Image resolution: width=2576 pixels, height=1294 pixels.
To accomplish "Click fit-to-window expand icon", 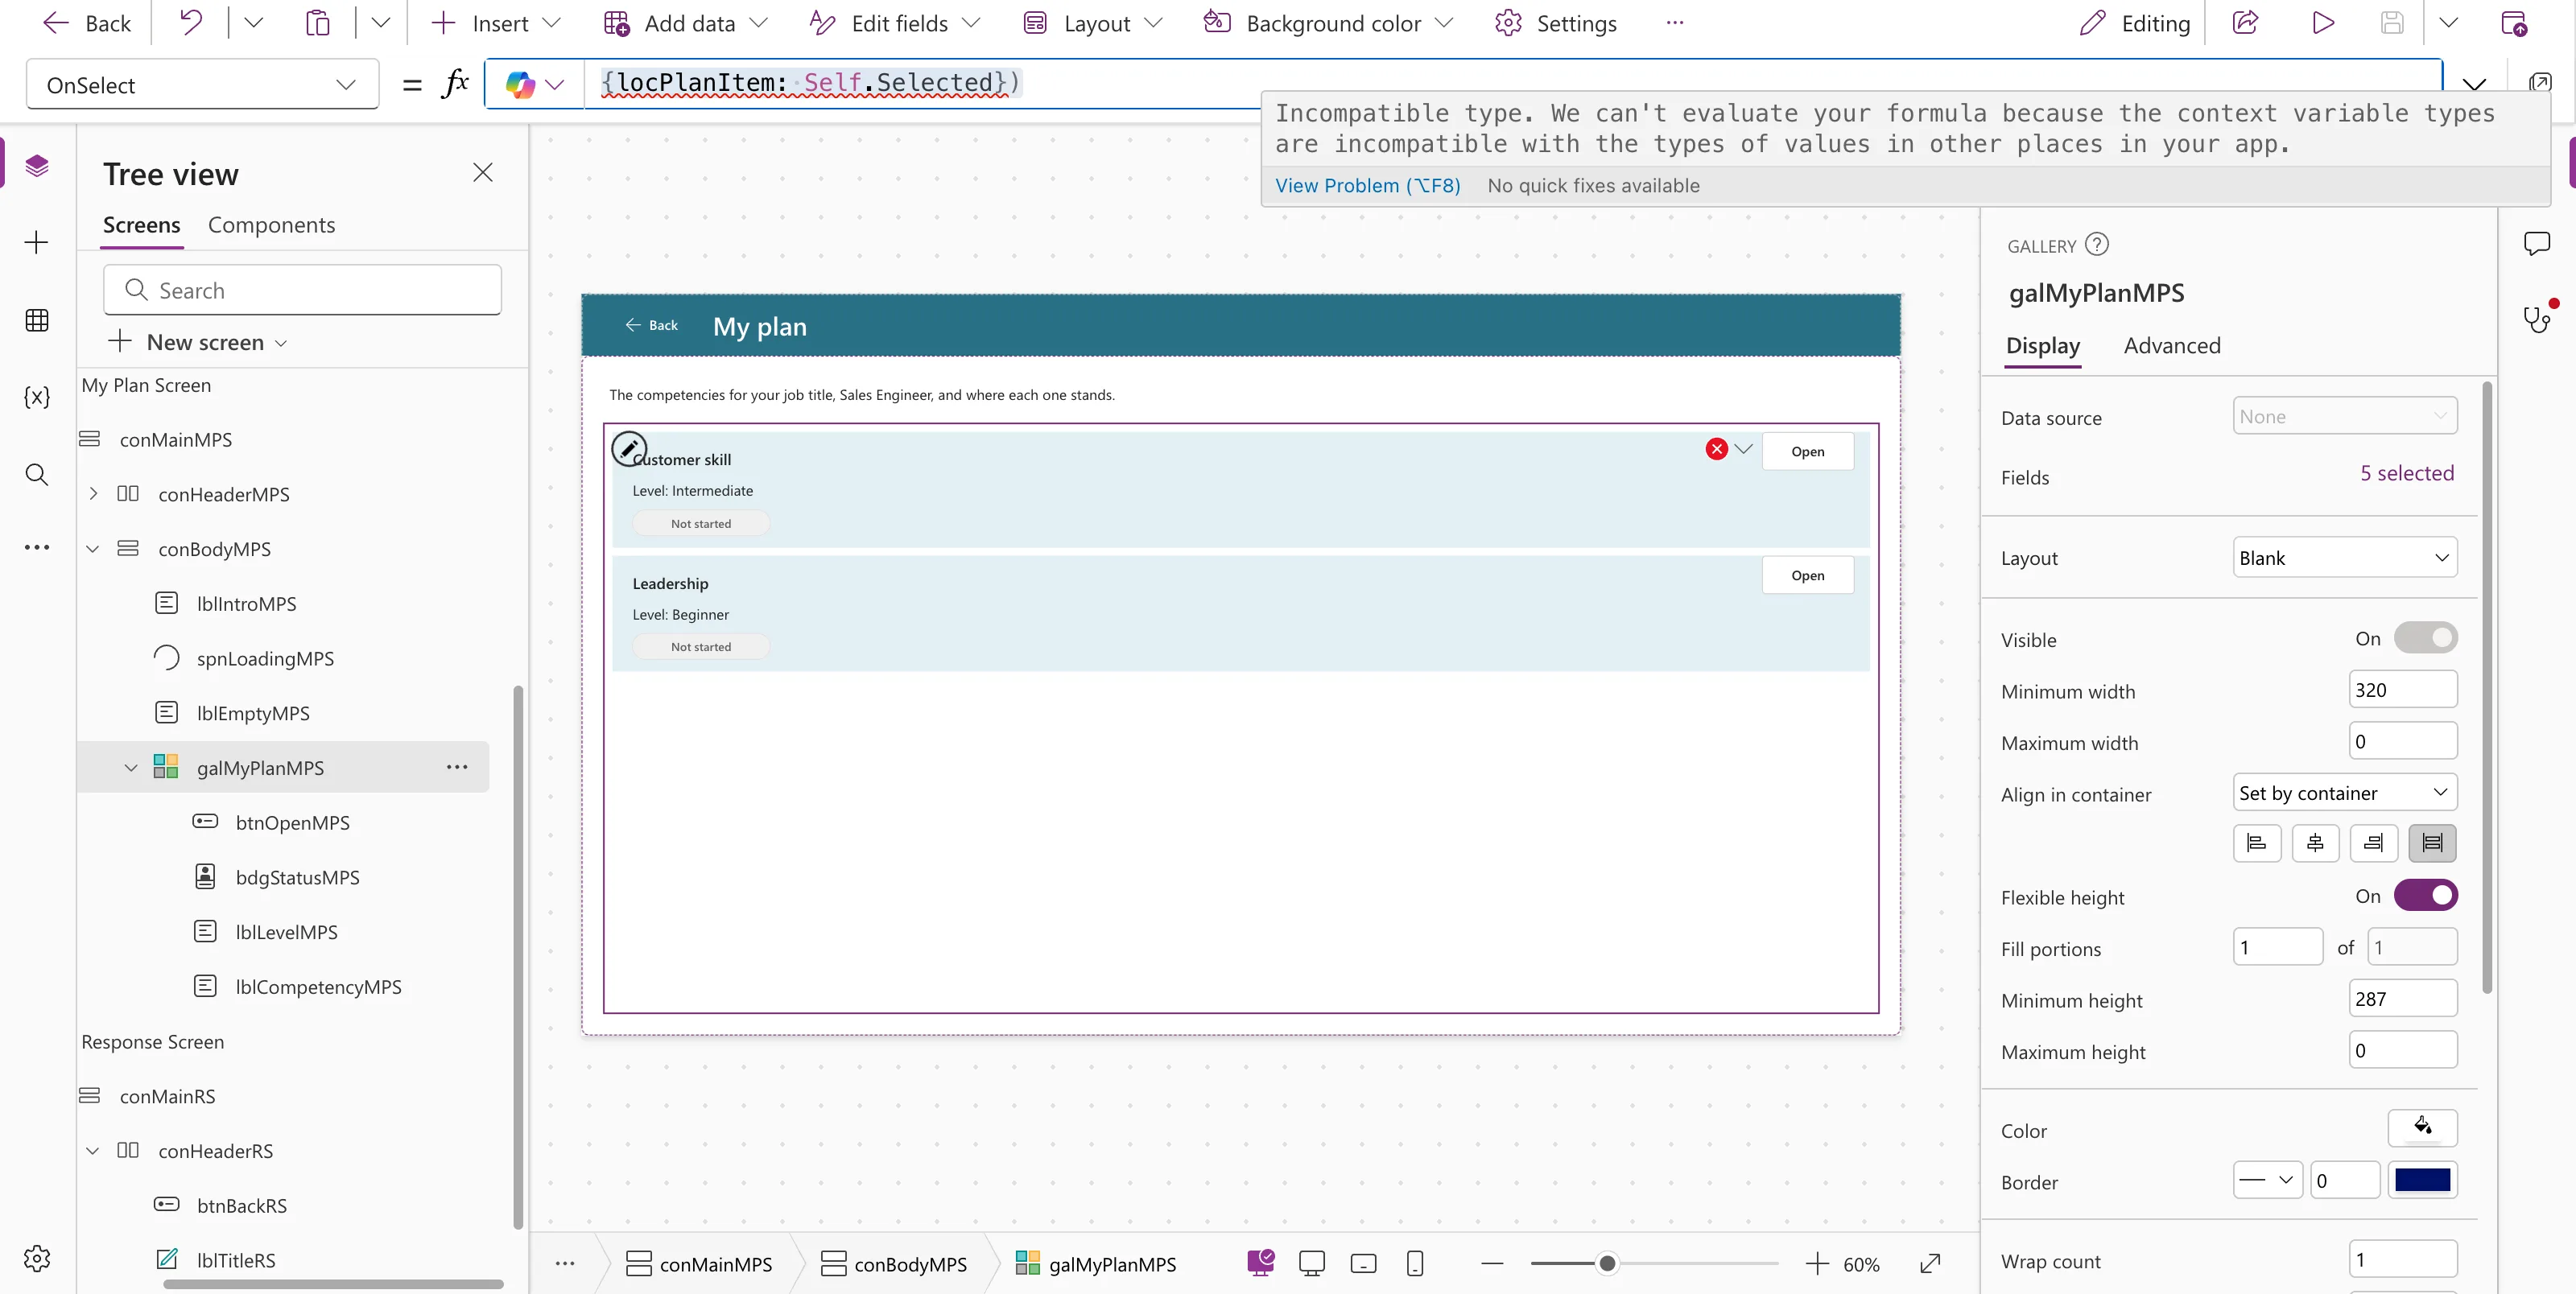I will pos(1930,1264).
